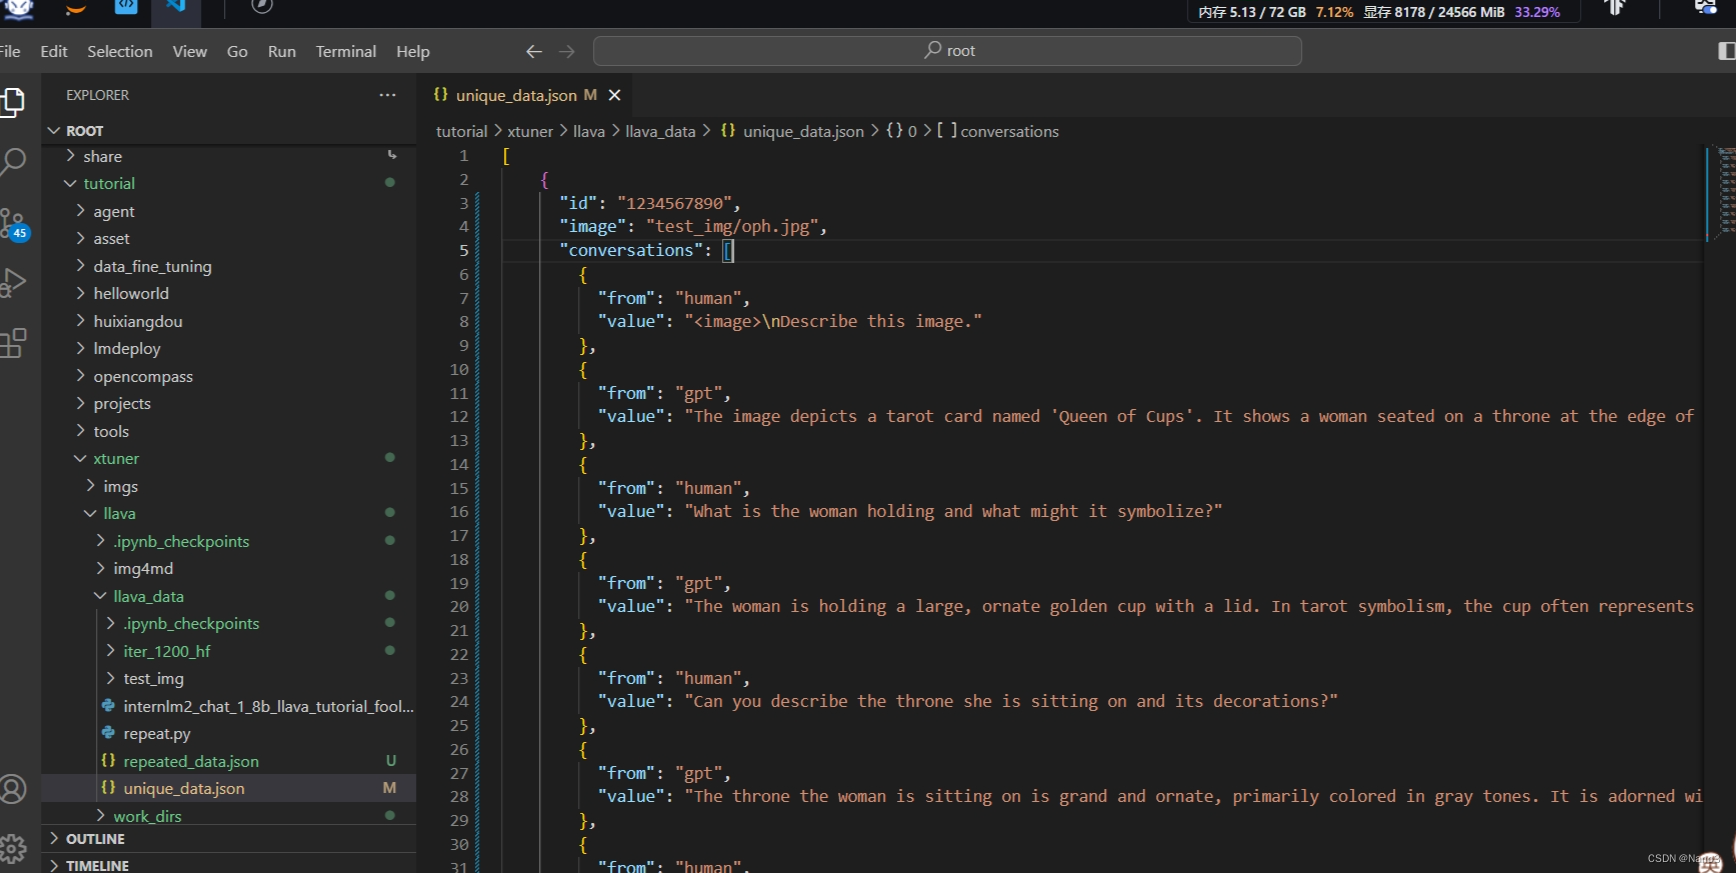Expand the tools folder

[x=229, y=431]
